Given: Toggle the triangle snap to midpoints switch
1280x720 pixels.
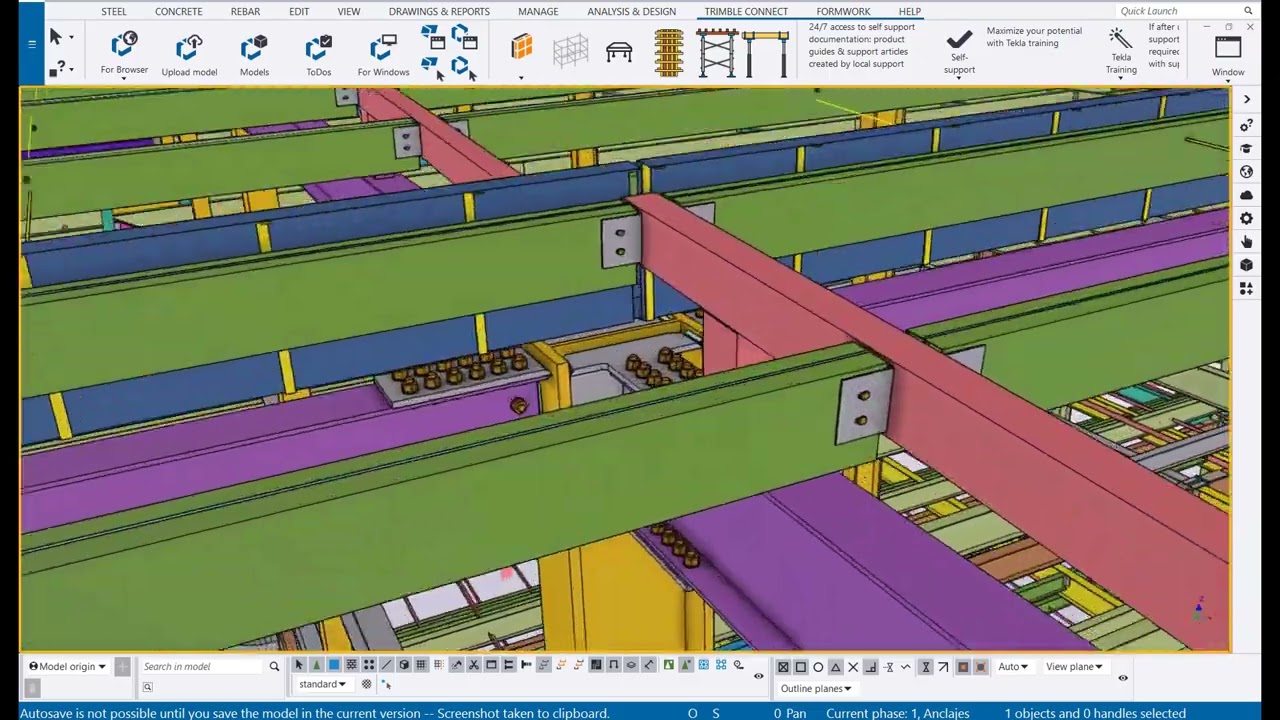Looking at the screenshot, I should point(836,667).
